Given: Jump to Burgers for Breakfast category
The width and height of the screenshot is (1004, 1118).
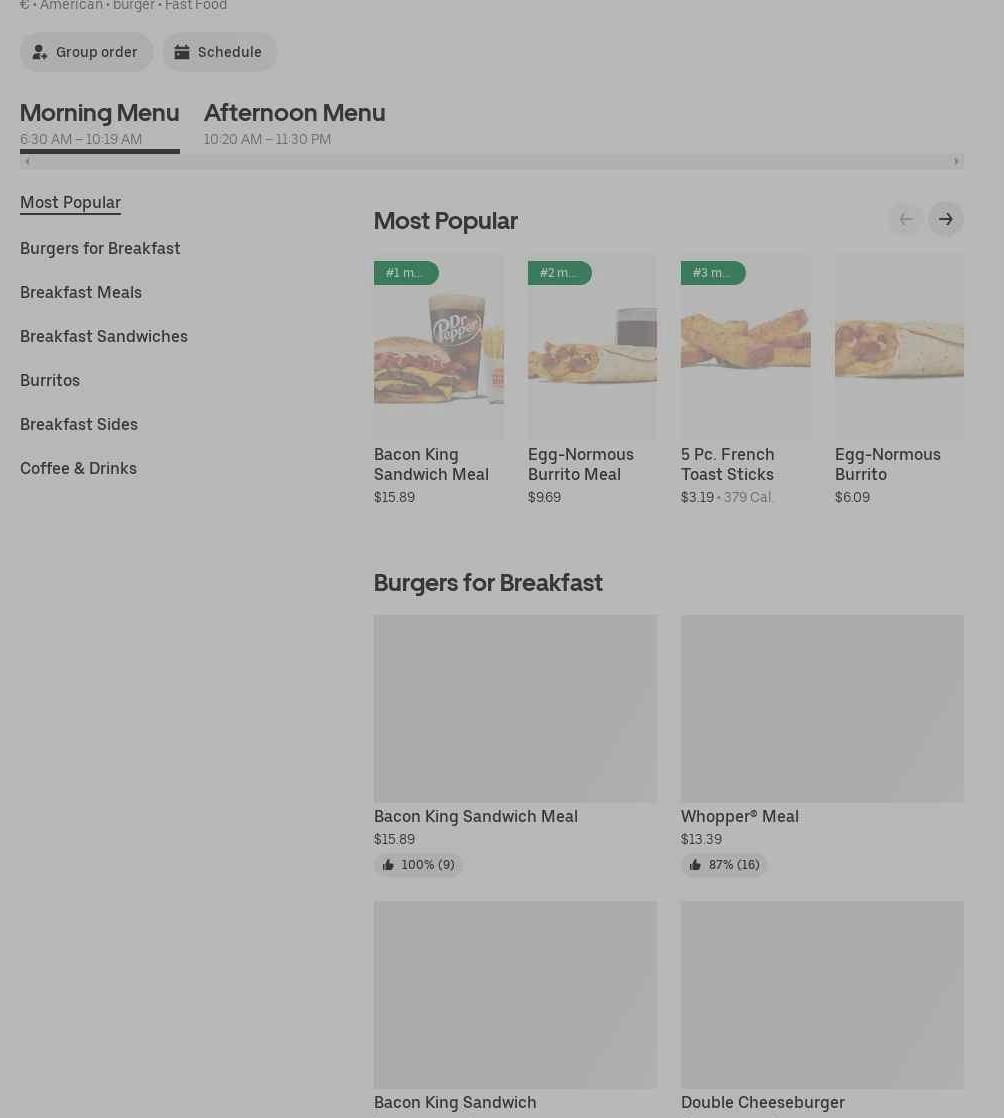Looking at the screenshot, I should (100, 248).
